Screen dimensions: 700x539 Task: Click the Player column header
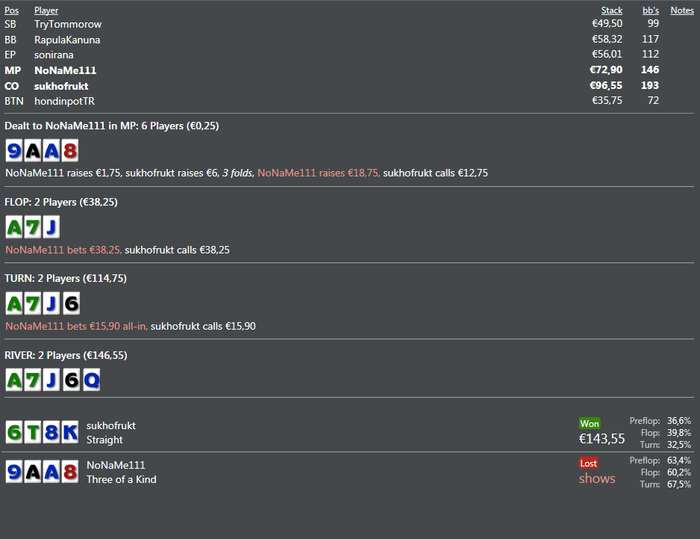click(46, 10)
